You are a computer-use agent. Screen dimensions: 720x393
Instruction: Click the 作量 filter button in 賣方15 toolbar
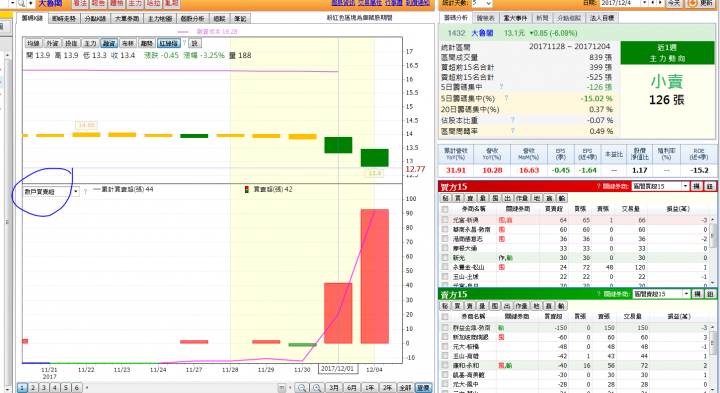tap(522, 306)
